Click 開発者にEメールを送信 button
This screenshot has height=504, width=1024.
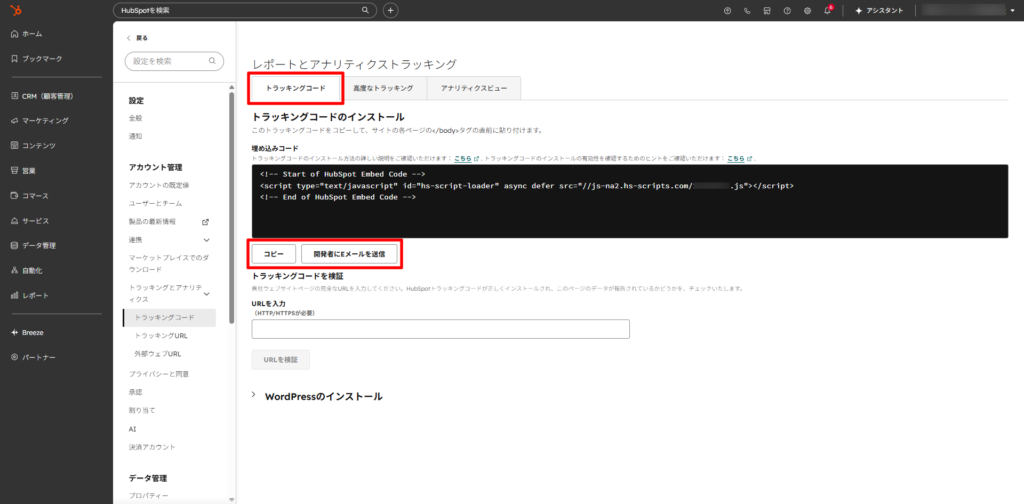[349, 254]
